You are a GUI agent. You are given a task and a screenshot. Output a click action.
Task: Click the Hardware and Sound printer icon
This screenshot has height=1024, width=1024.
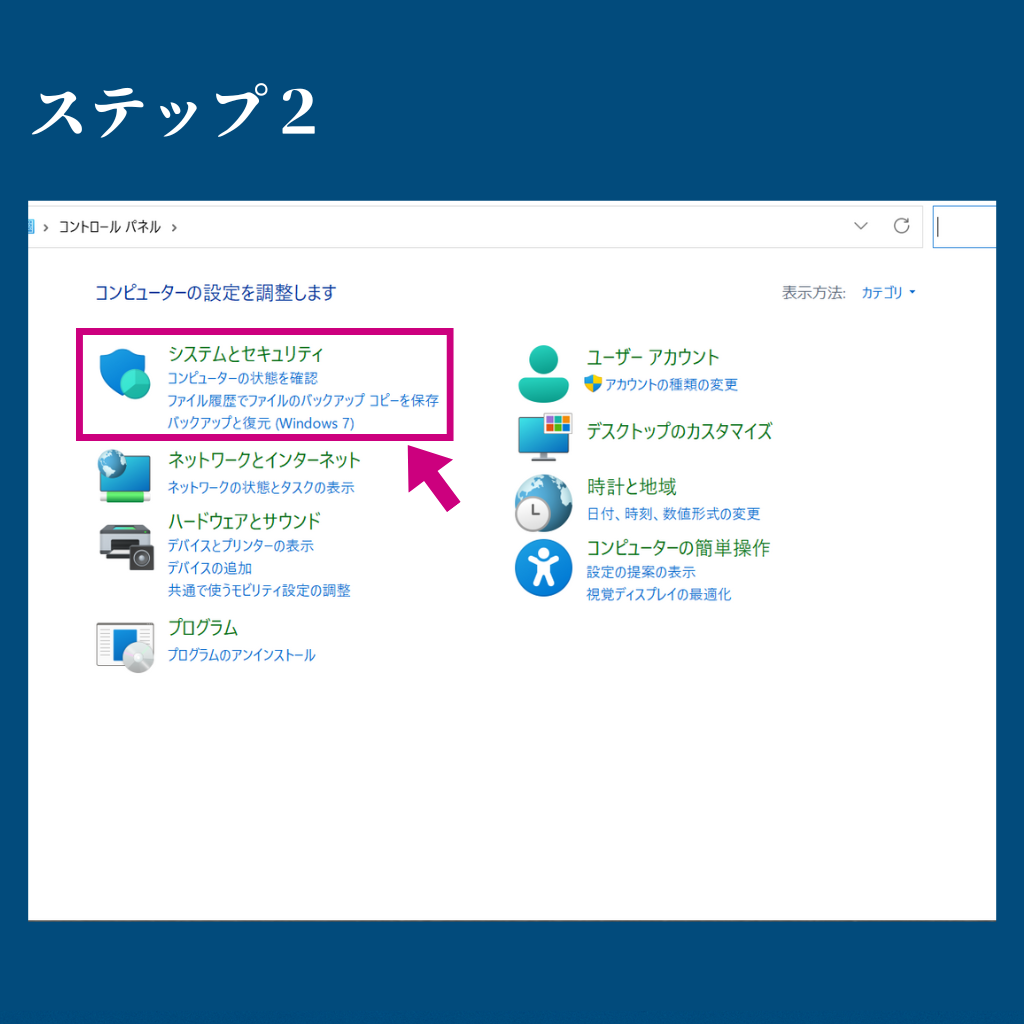click(x=126, y=547)
